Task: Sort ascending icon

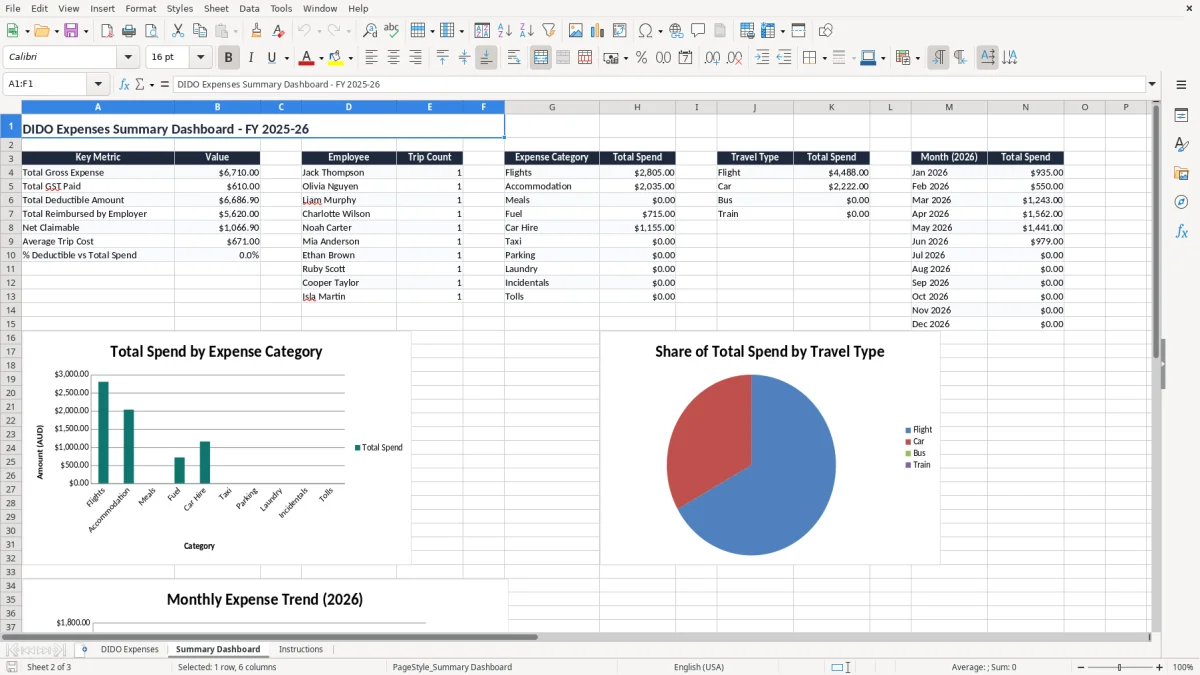Action: 505,31
